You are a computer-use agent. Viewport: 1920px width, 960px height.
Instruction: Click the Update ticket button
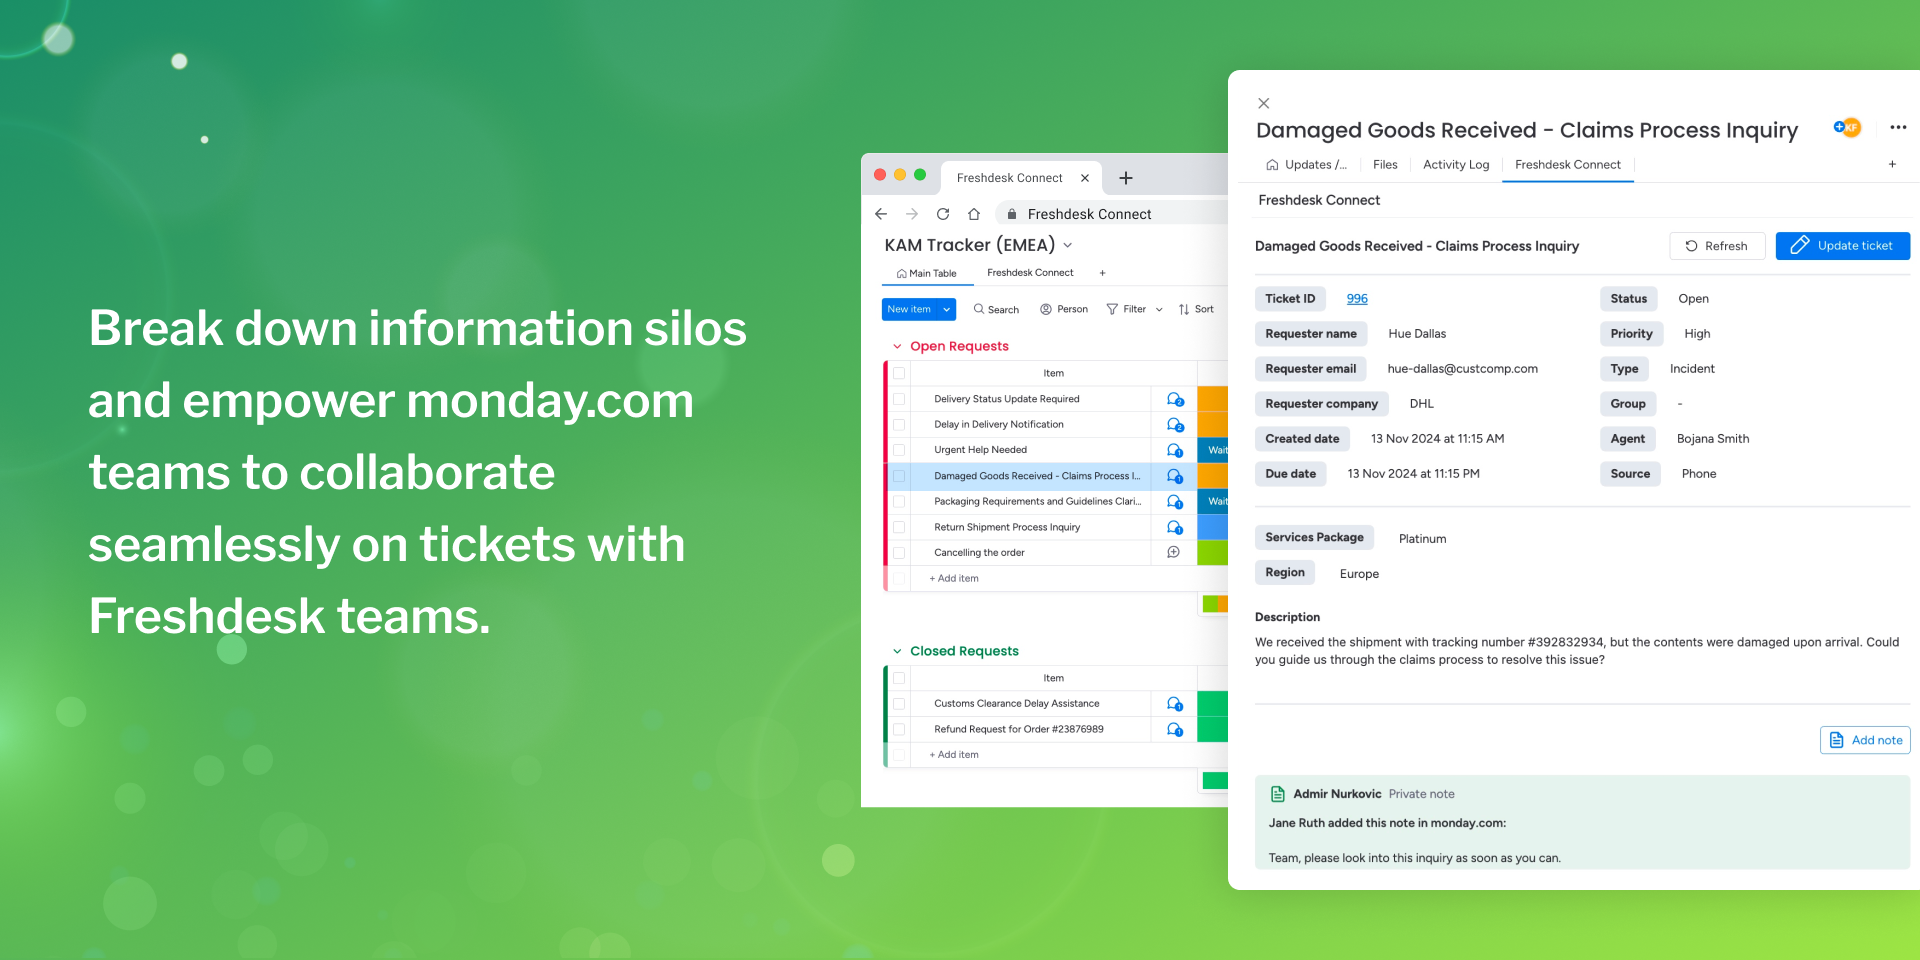click(1842, 246)
